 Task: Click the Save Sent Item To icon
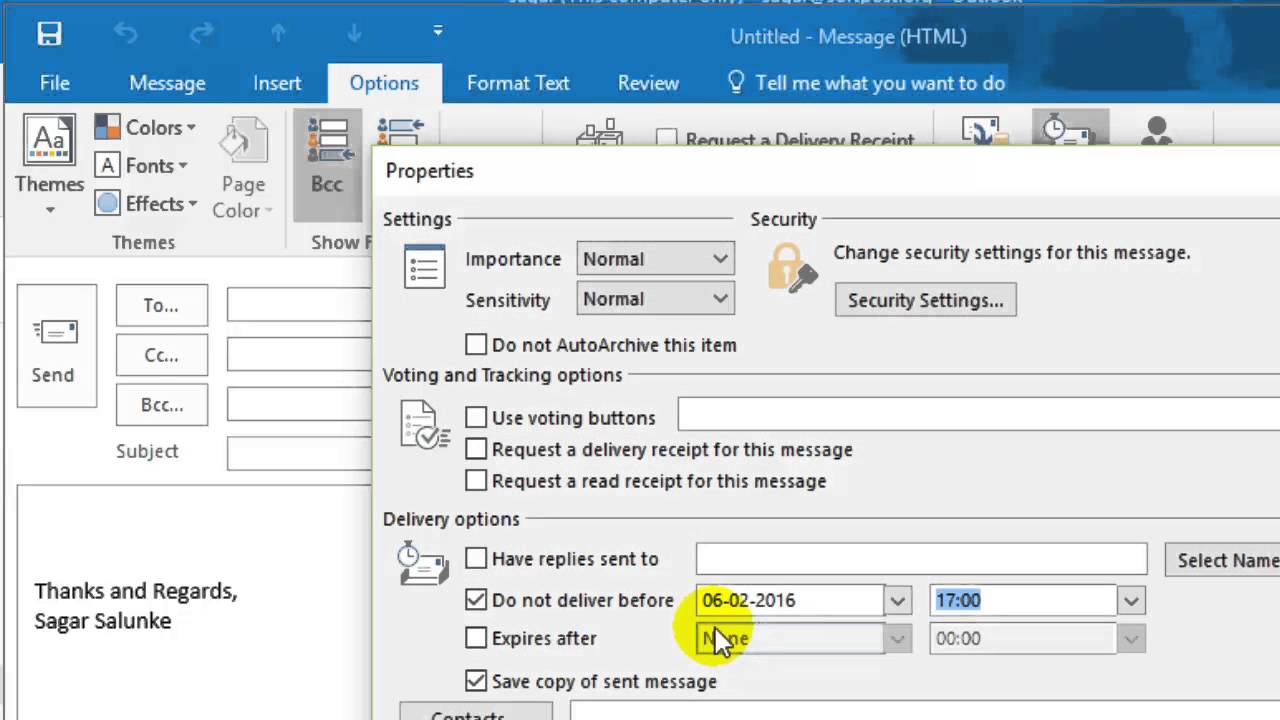coord(984,131)
